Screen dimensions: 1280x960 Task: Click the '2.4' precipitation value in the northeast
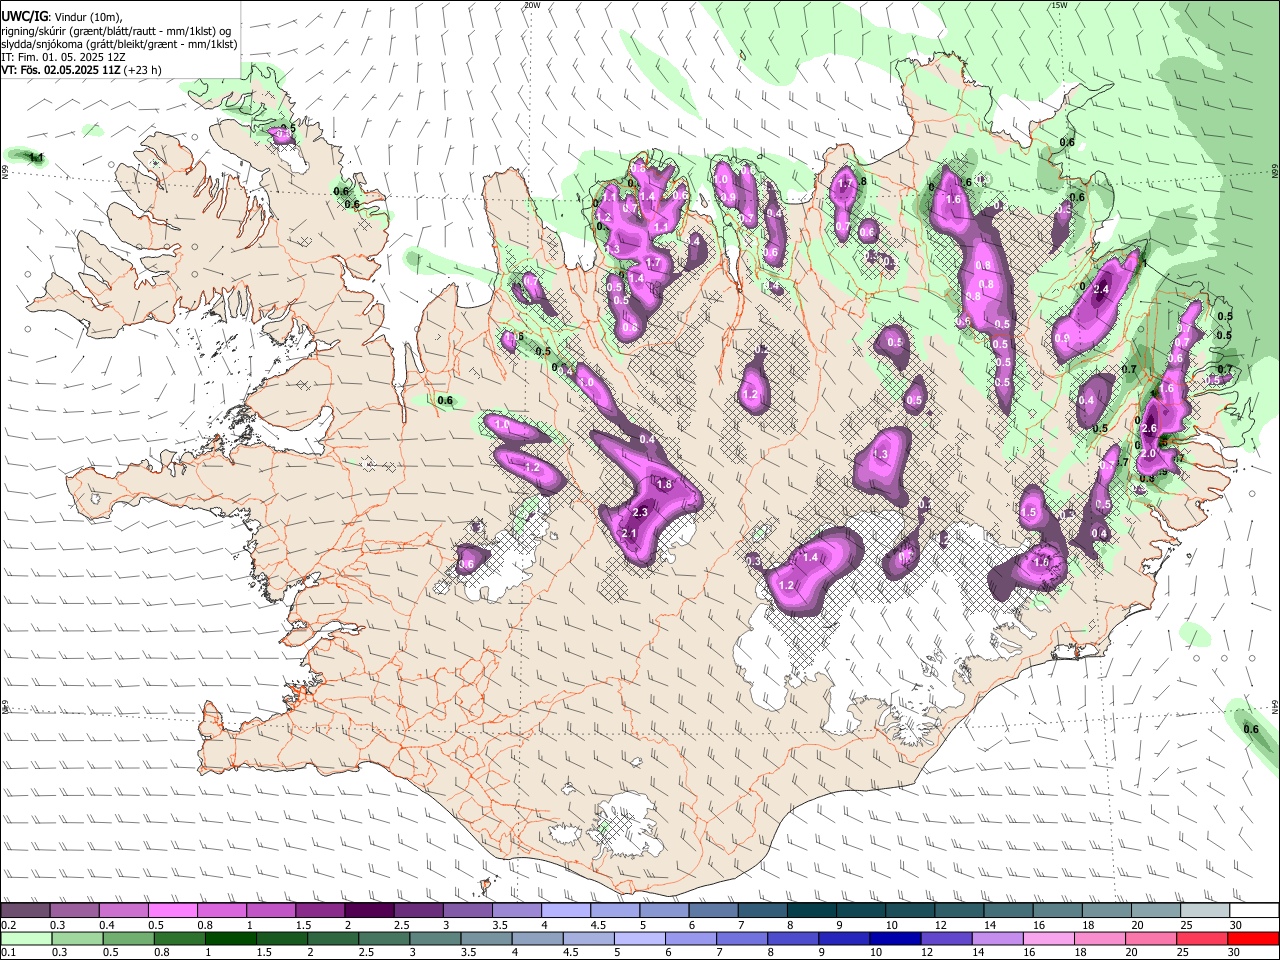[x=1101, y=290]
